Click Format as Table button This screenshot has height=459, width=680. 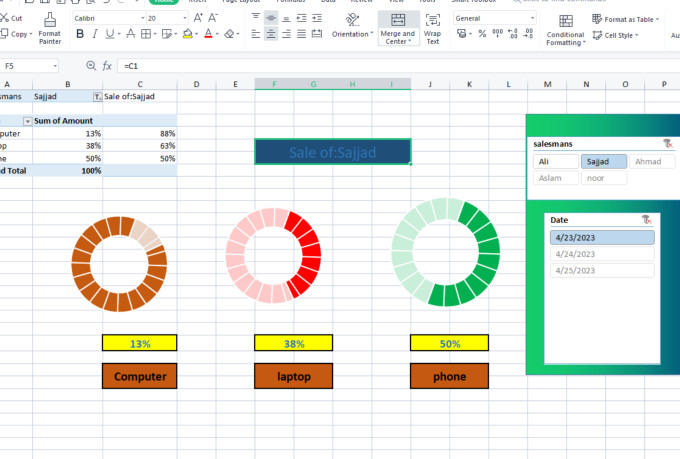(x=630, y=19)
